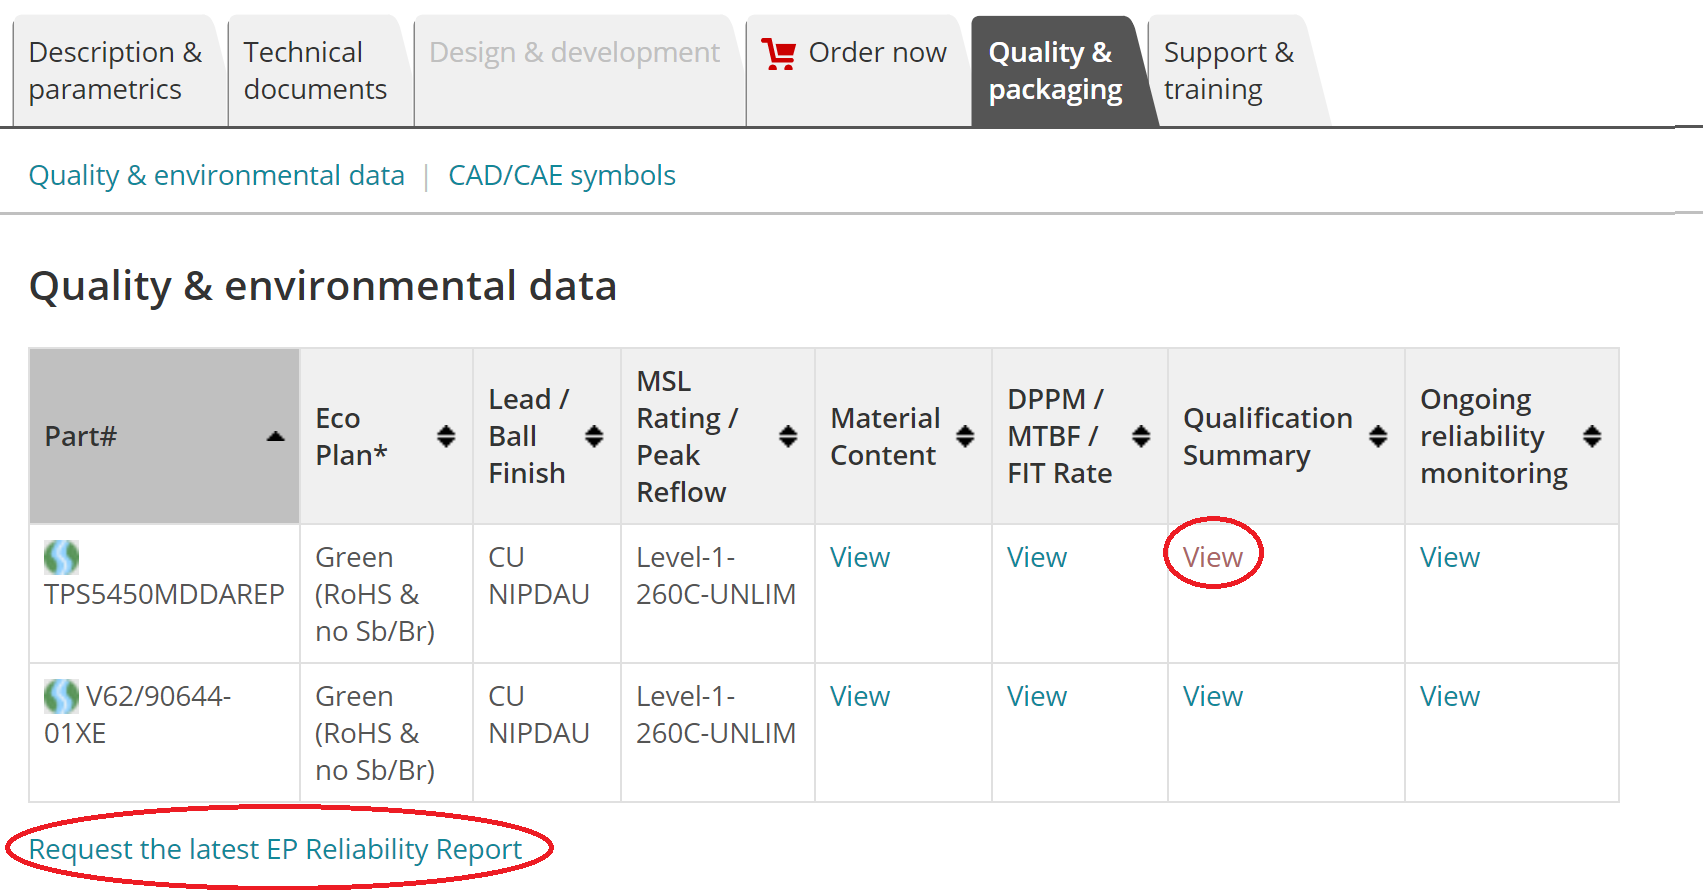The height and width of the screenshot is (890, 1703).
Task: Click the green leaf icon beside TPS5450MDDAREP
Action: [61, 557]
